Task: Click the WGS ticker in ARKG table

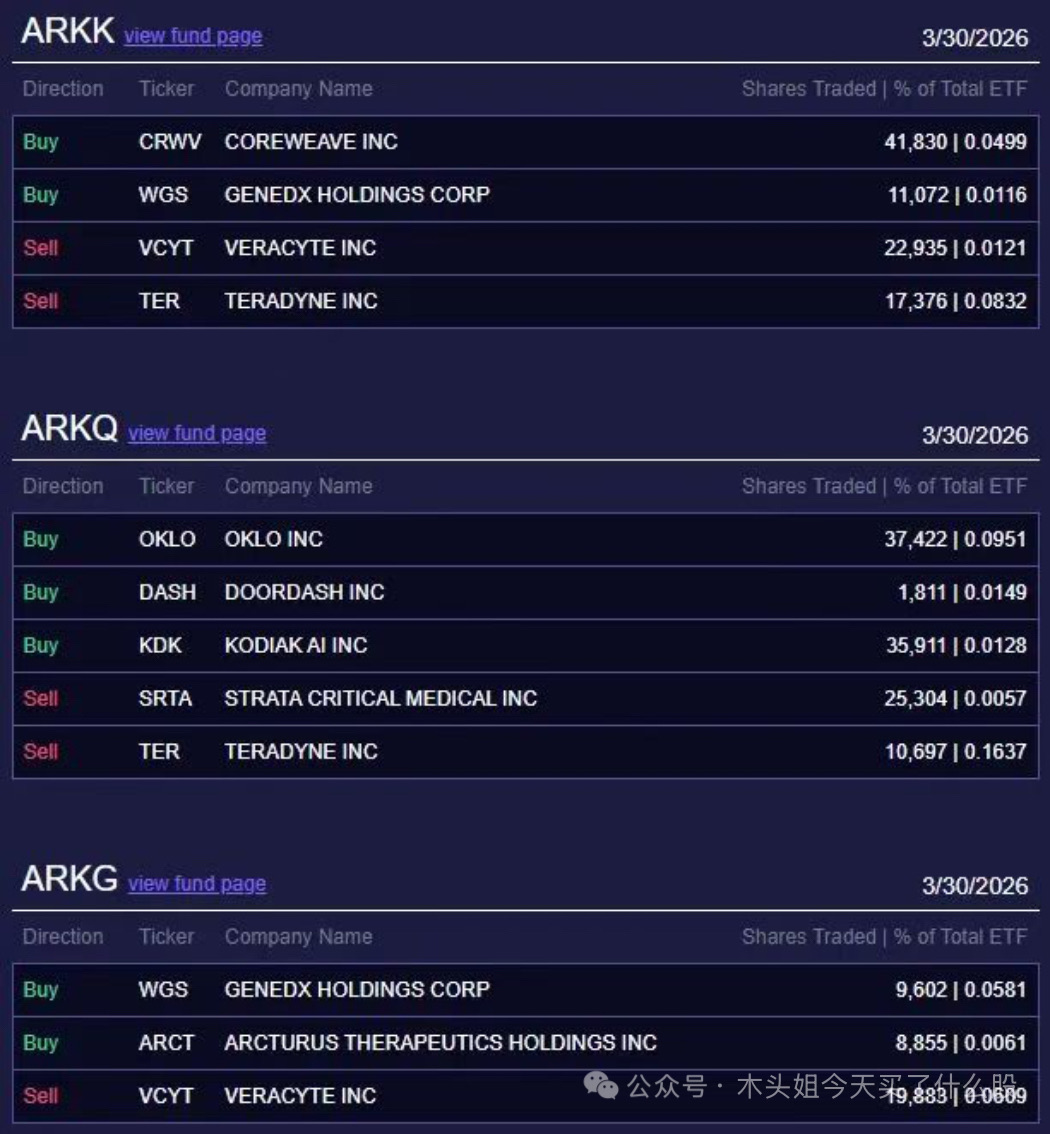Action: point(163,990)
